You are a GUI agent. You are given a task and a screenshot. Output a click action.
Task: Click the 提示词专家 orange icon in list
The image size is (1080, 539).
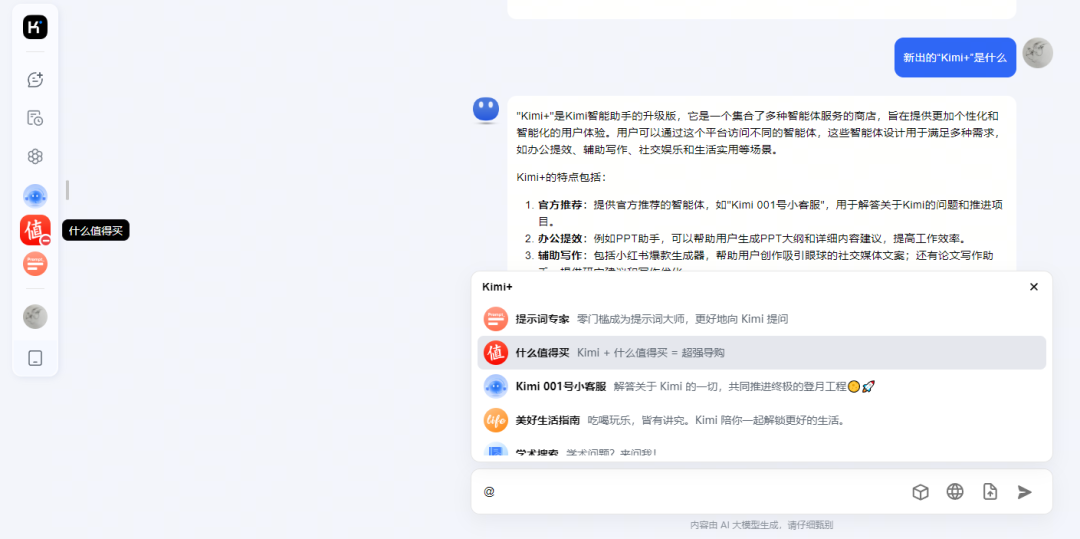point(495,319)
